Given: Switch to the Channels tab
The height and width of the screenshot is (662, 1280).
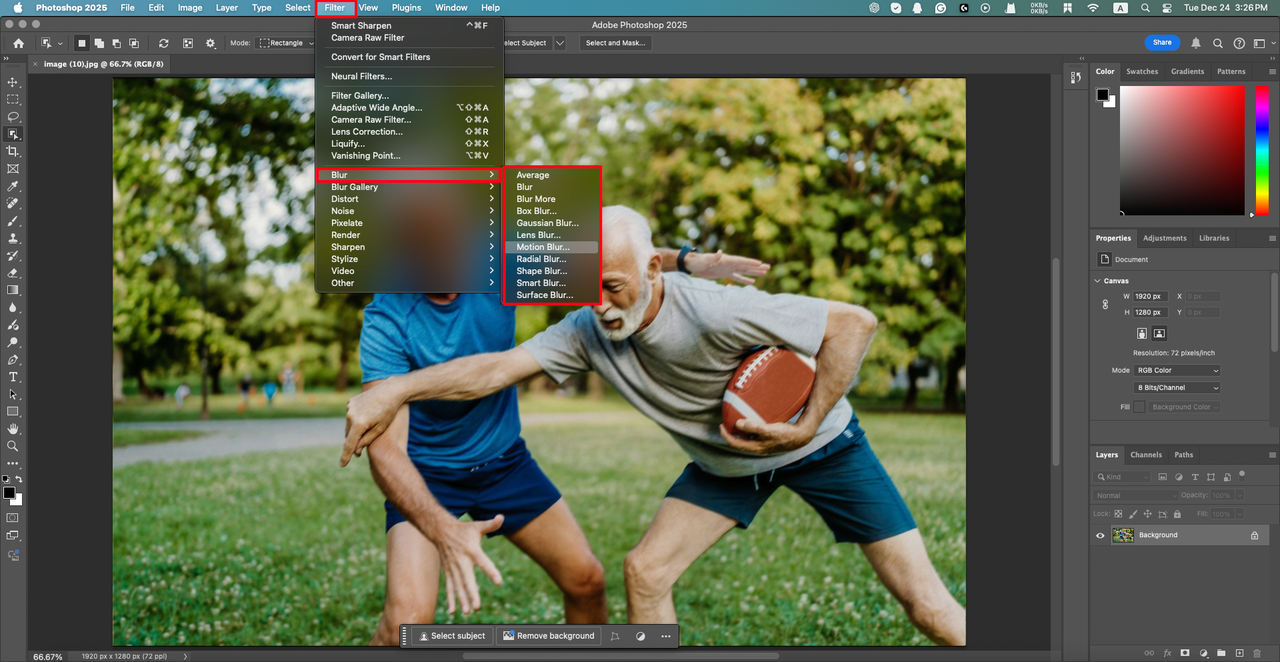Looking at the screenshot, I should point(1146,454).
